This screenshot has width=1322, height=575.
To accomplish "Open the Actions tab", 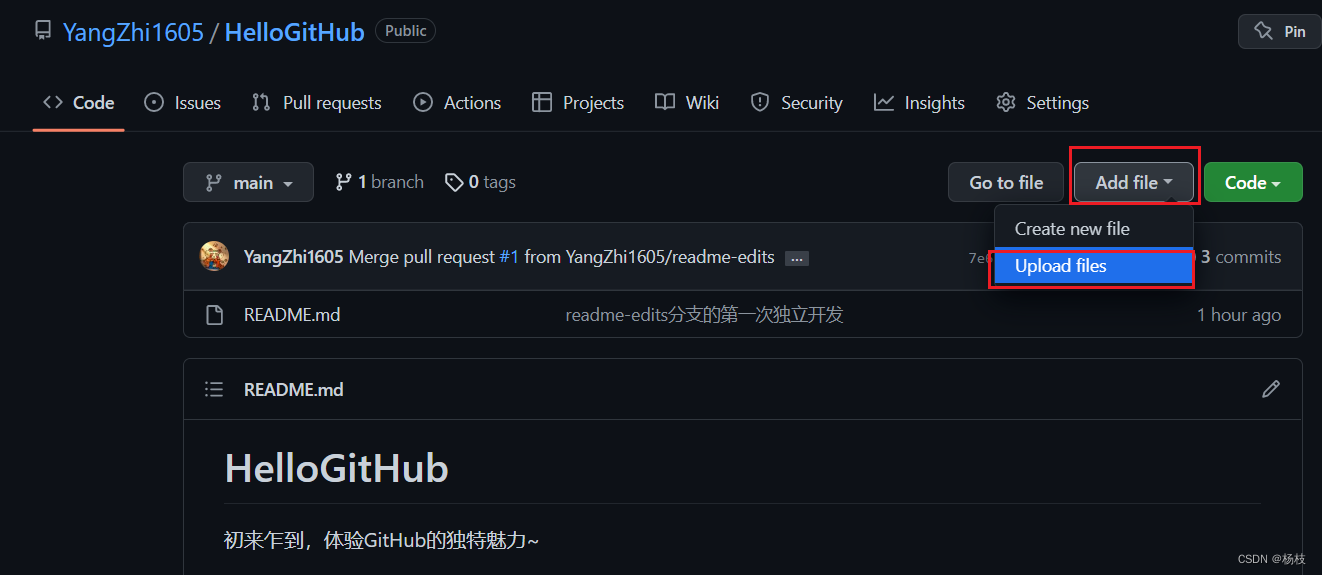I will [x=457, y=102].
